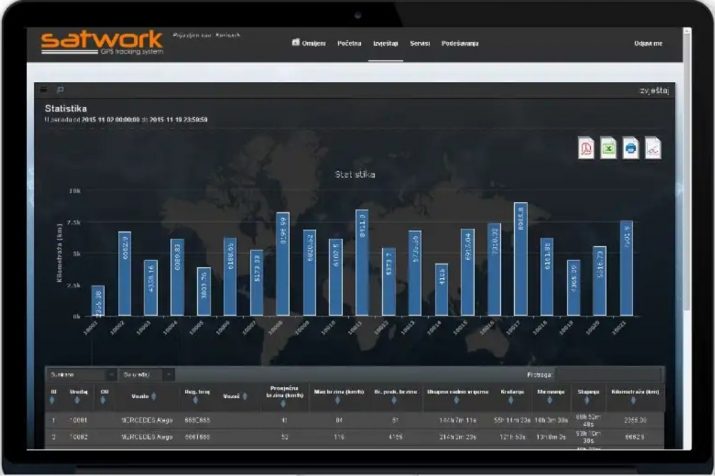Viewport: 715px width, 476px height.
Task: Click the small flag icon in panel header
Action: click(60, 90)
